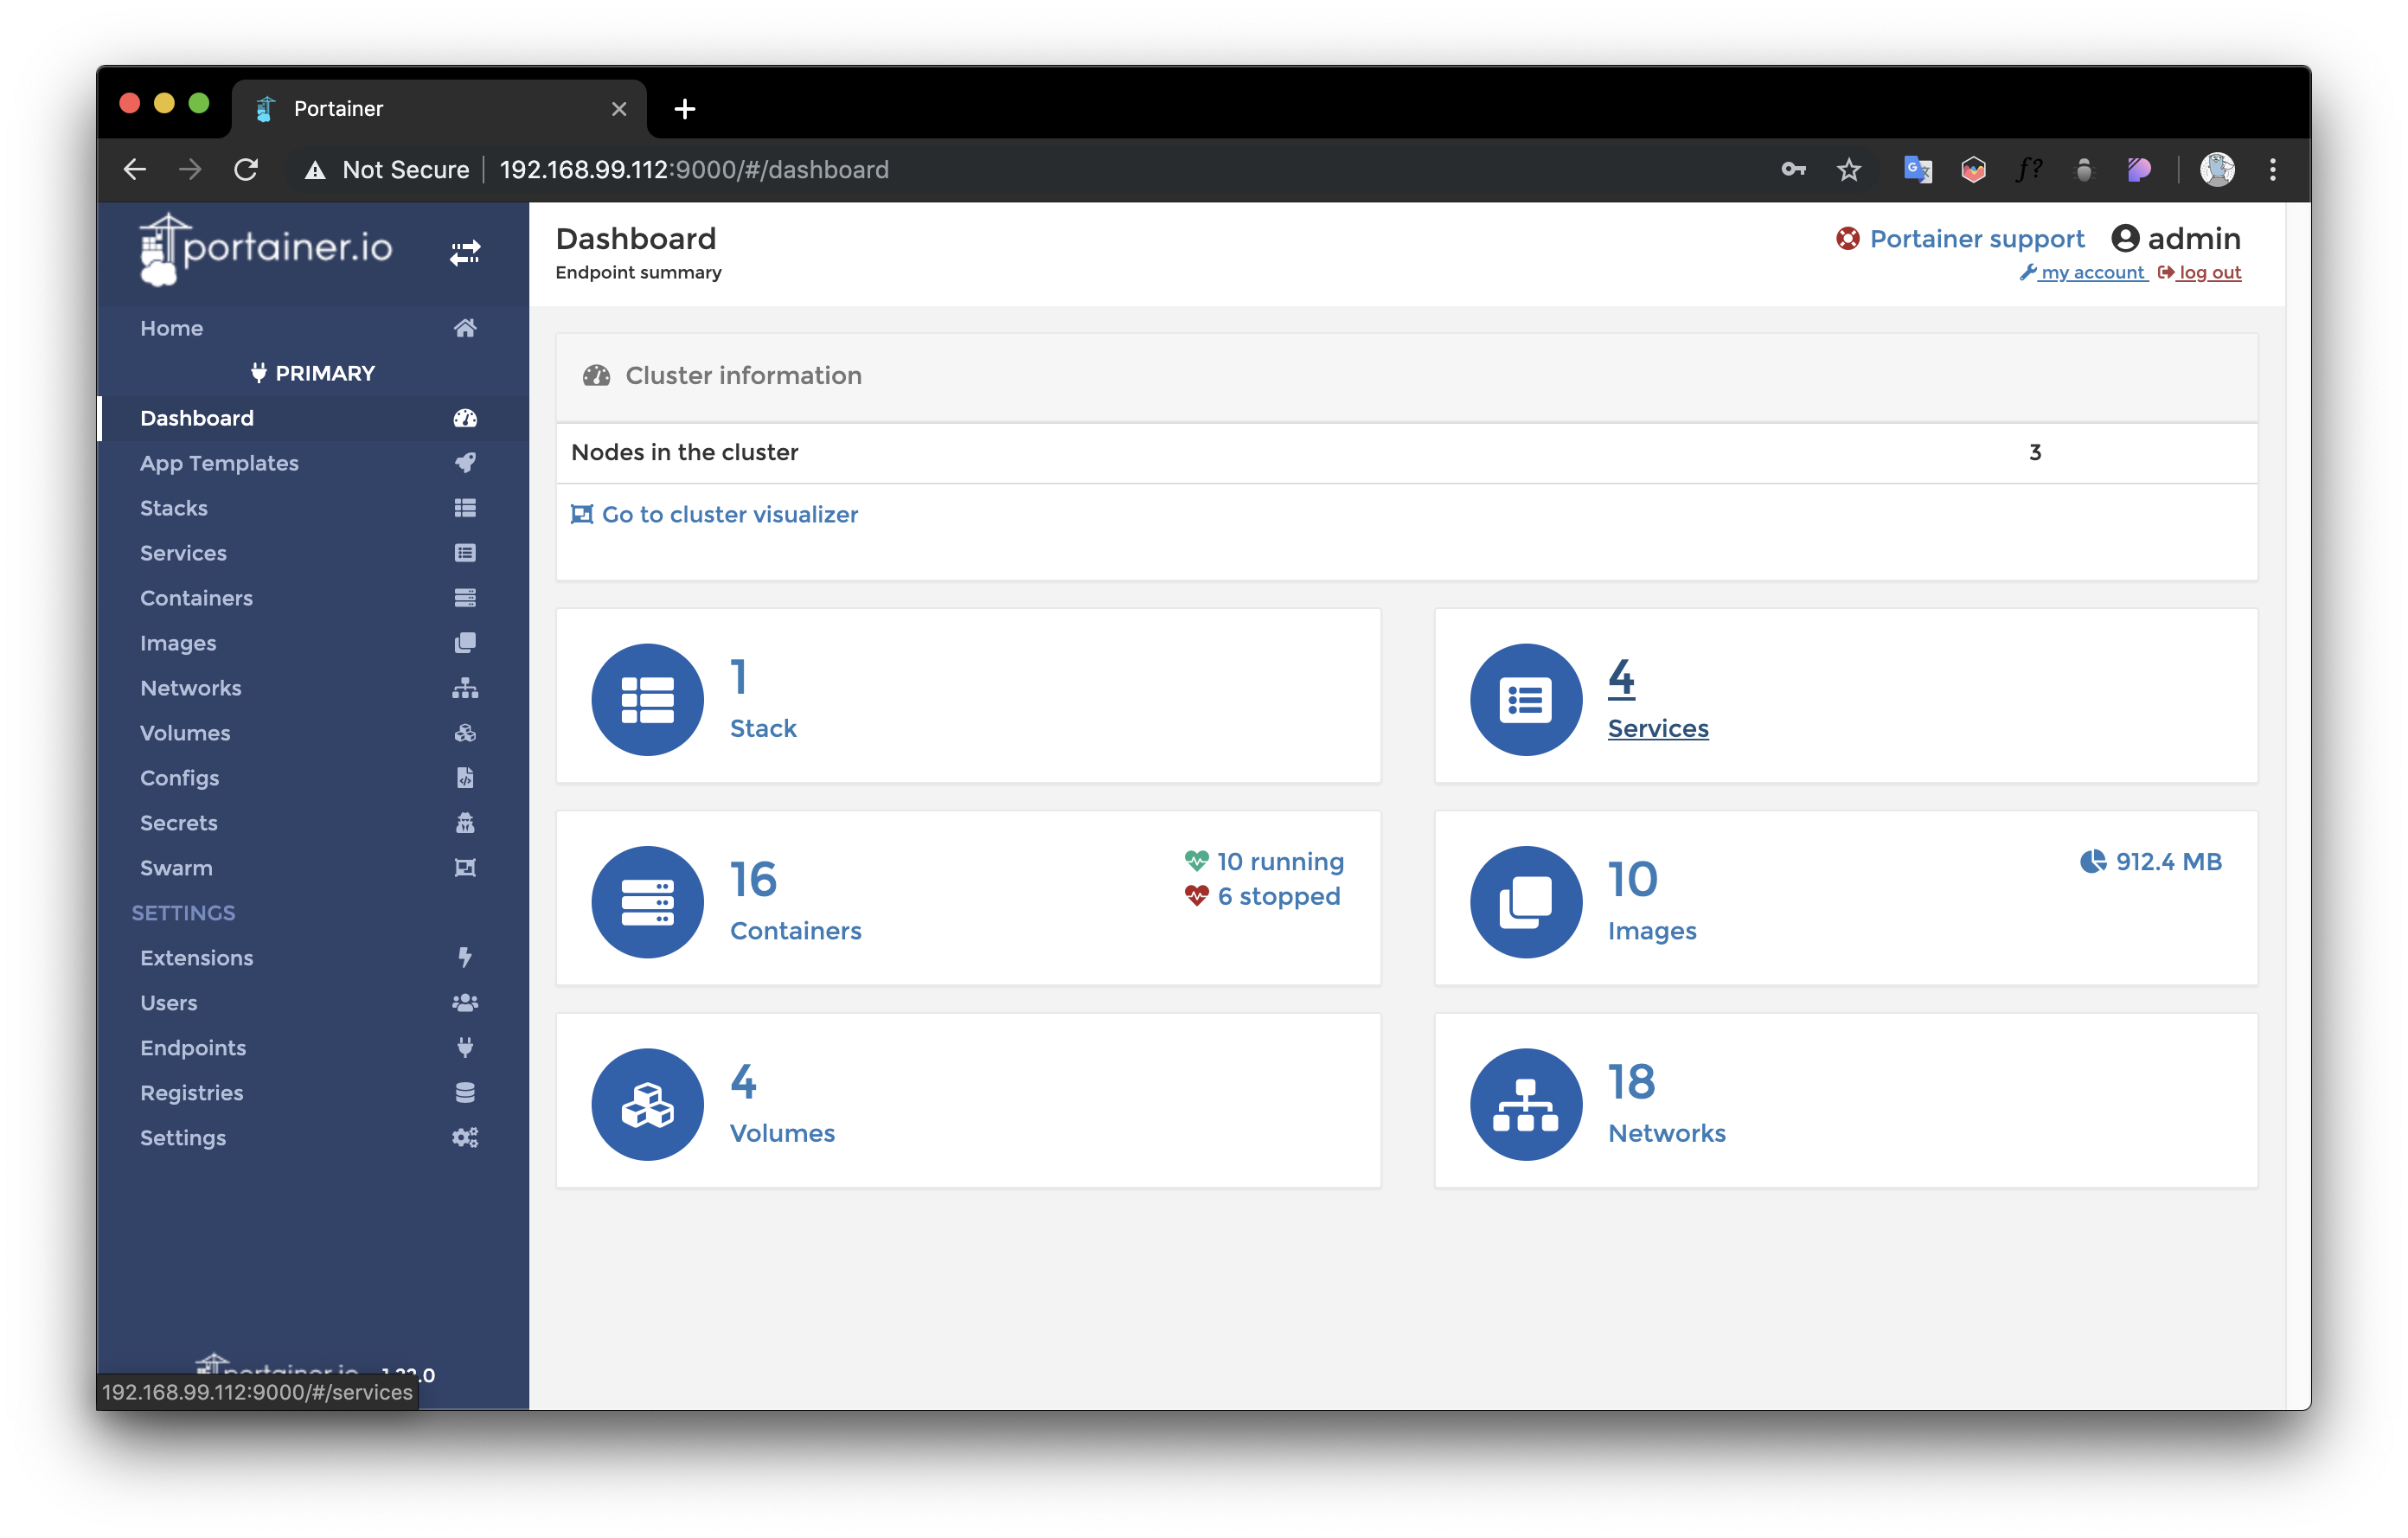Viewport: 2408px width, 1538px height.
Task: Click the Endpoints plug icon
Action: click(464, 1047)
